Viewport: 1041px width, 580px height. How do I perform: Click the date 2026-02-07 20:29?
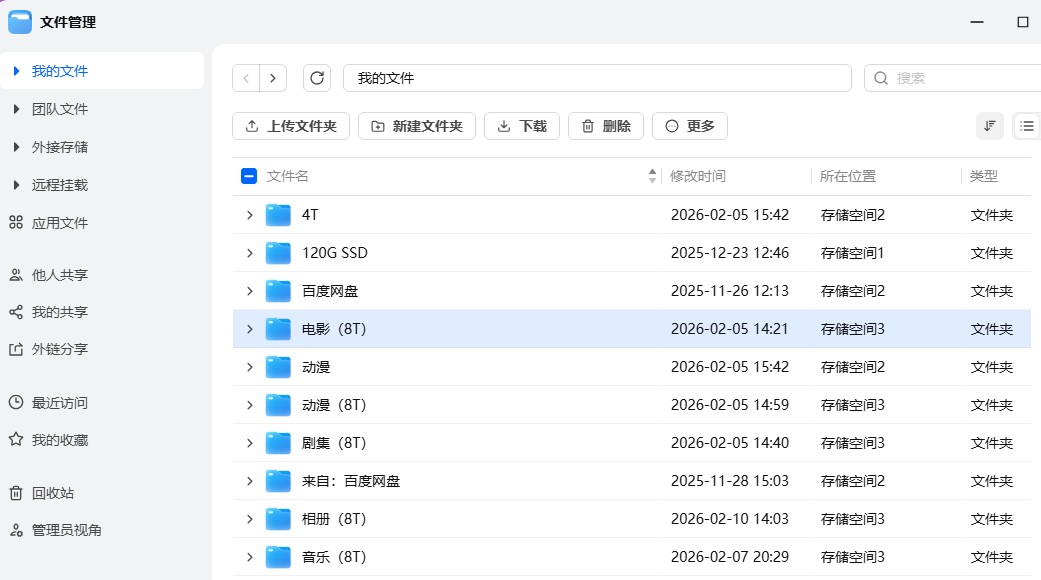point(730,557)
